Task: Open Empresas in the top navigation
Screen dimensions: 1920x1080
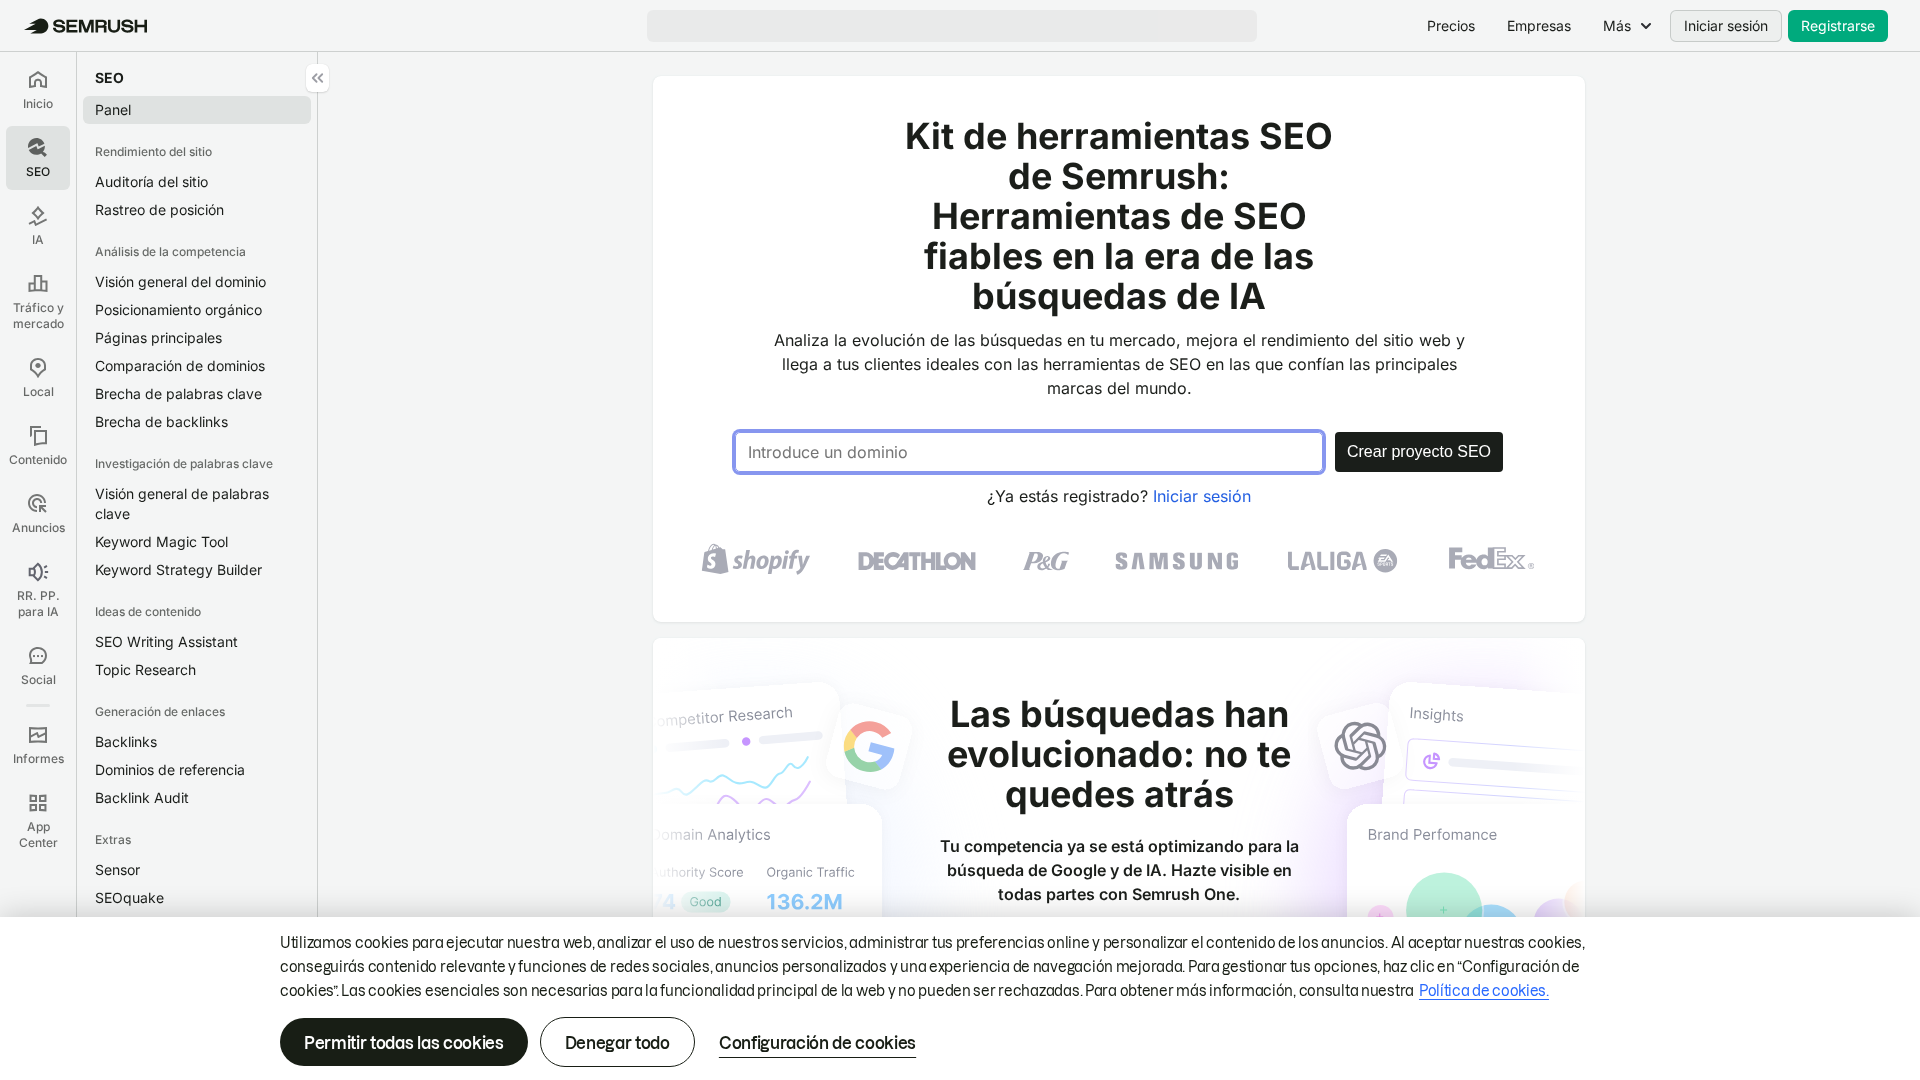Action: 1539,26
